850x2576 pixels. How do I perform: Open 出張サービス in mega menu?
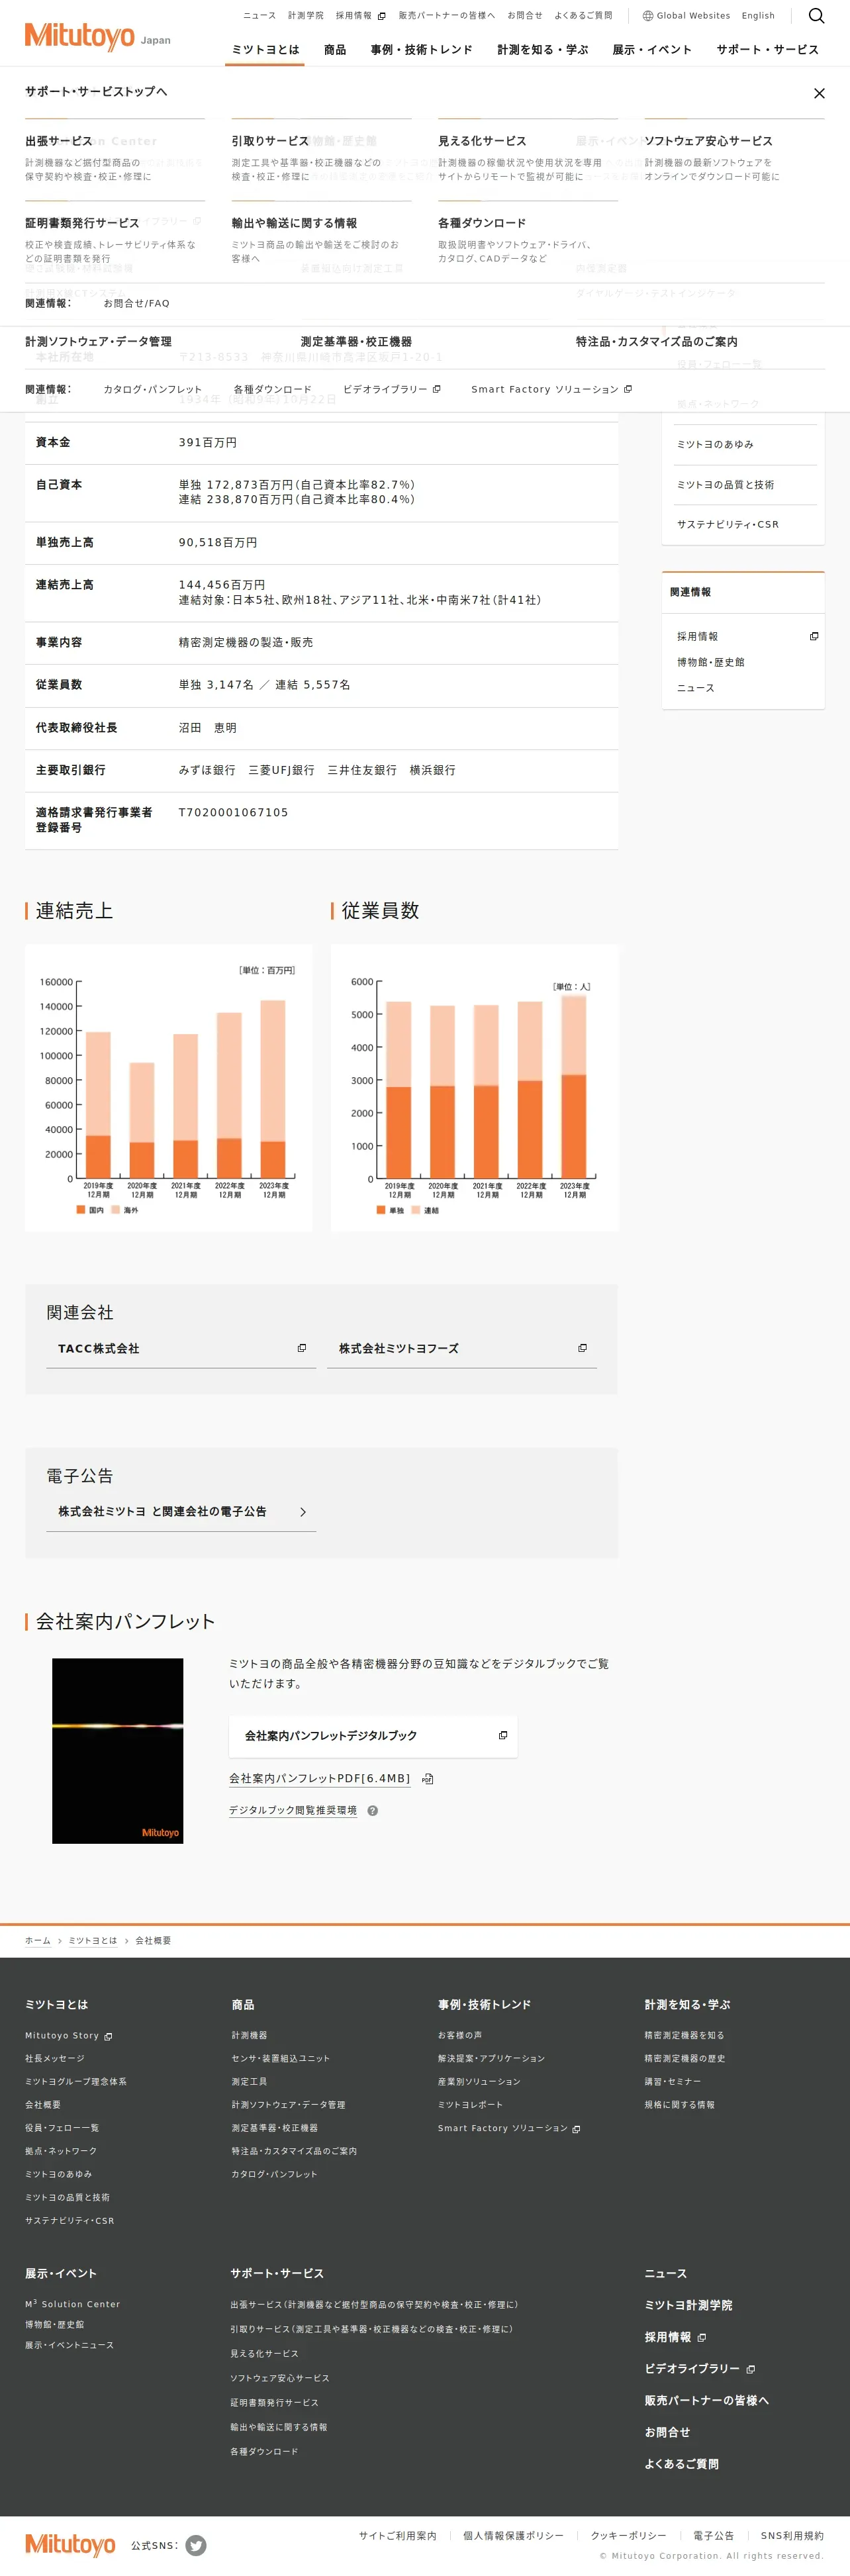pos(59,141)
